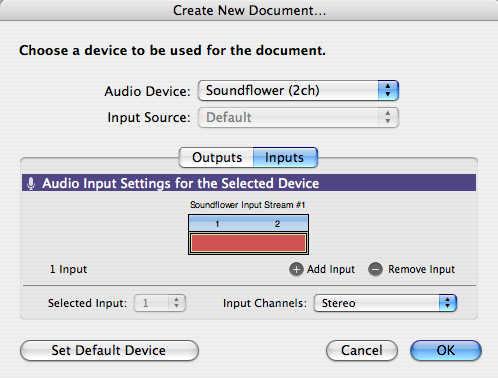The width and height of the screenshot is (498, 378).
Task: Switch to the Outputs tab
Action: [217, 157]
